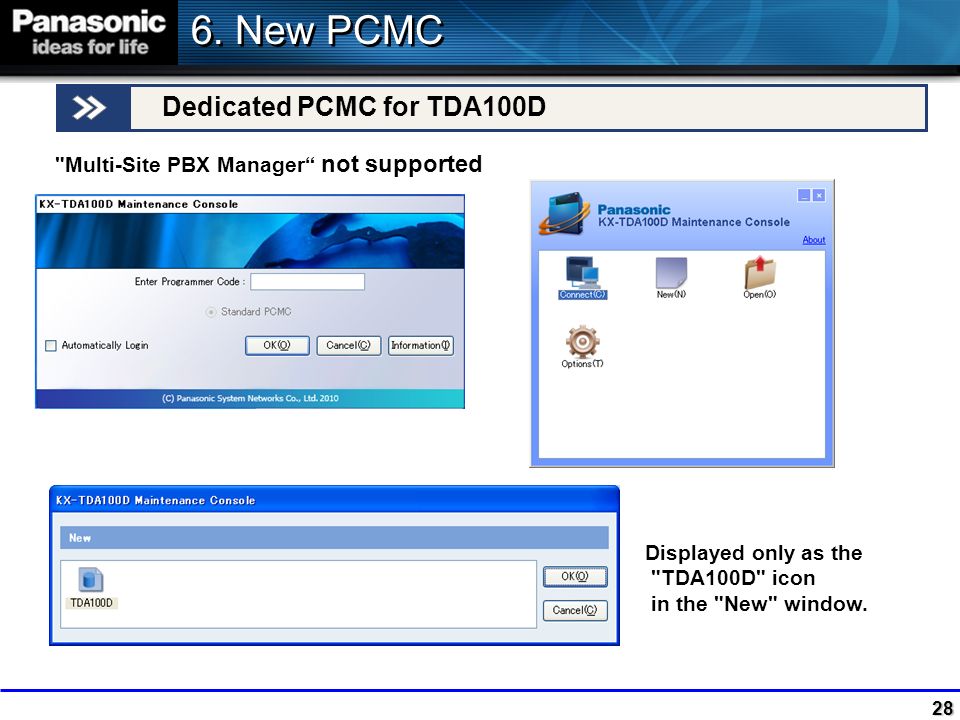
Task: Open the About link in launcher
Action: coord(814,240)
